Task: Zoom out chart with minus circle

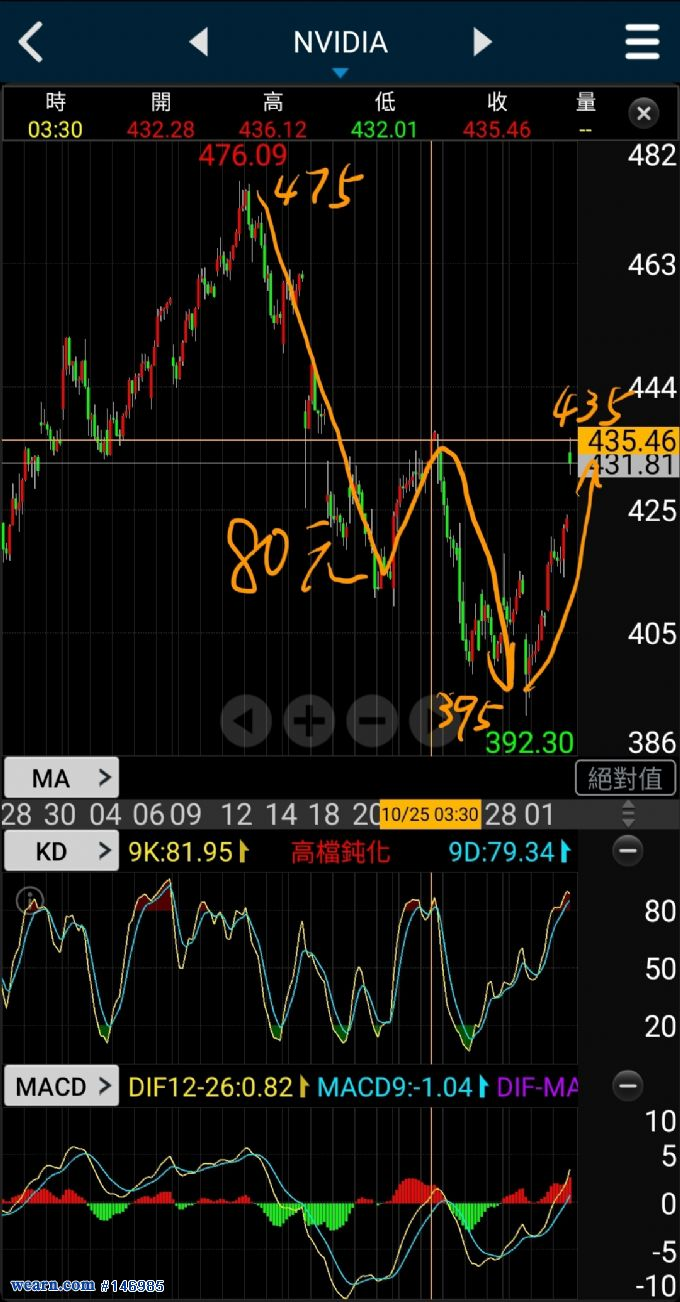Action: click(372, 719)
